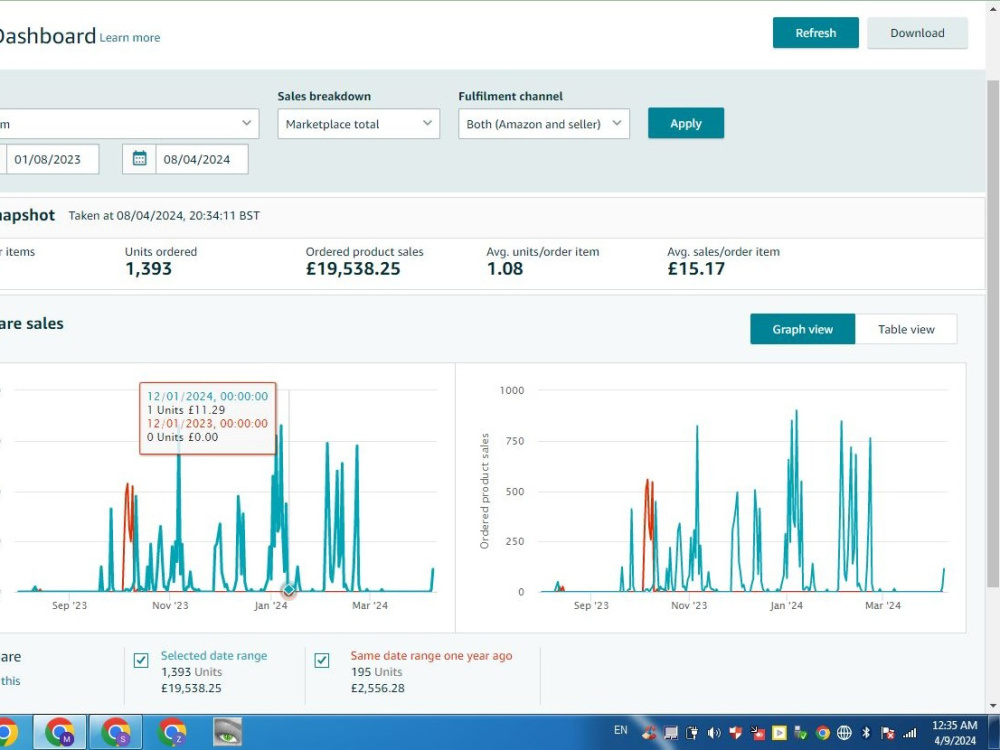Click the page vertical scrollbar
The width and height of the screenshot is (1000, 750).
coord(993,332)
